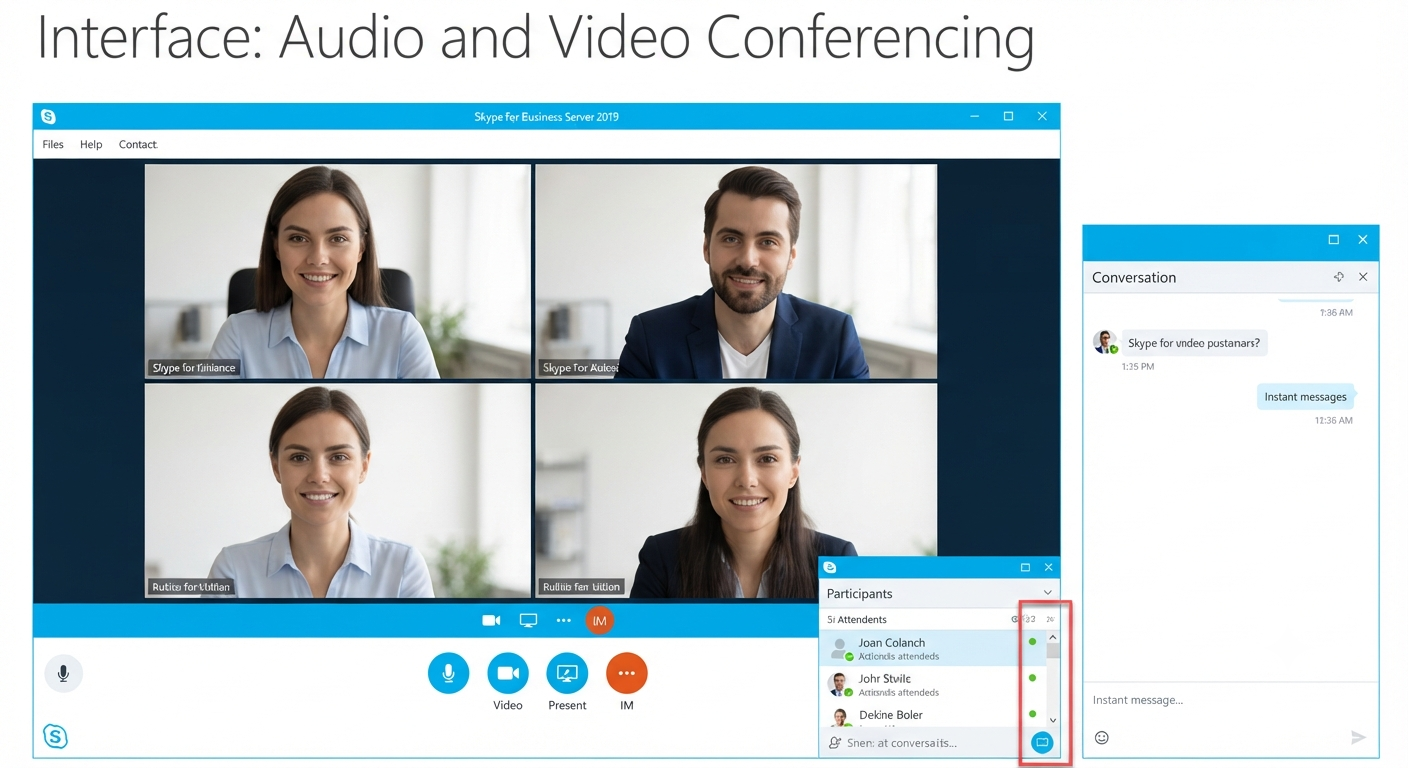Close the Conversation window from title bar
The image size is (1408, 768).
coord(1362,240)
